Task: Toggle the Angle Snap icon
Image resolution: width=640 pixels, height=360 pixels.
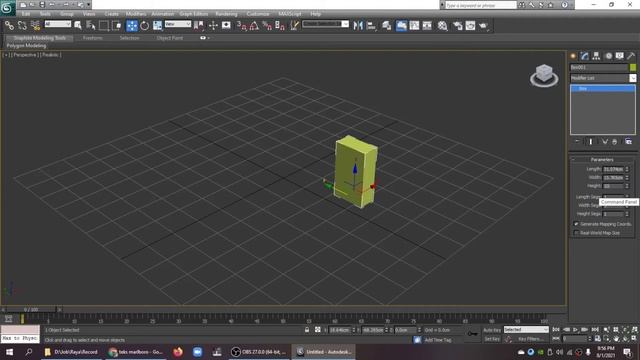Action: [x=254, y=26]
